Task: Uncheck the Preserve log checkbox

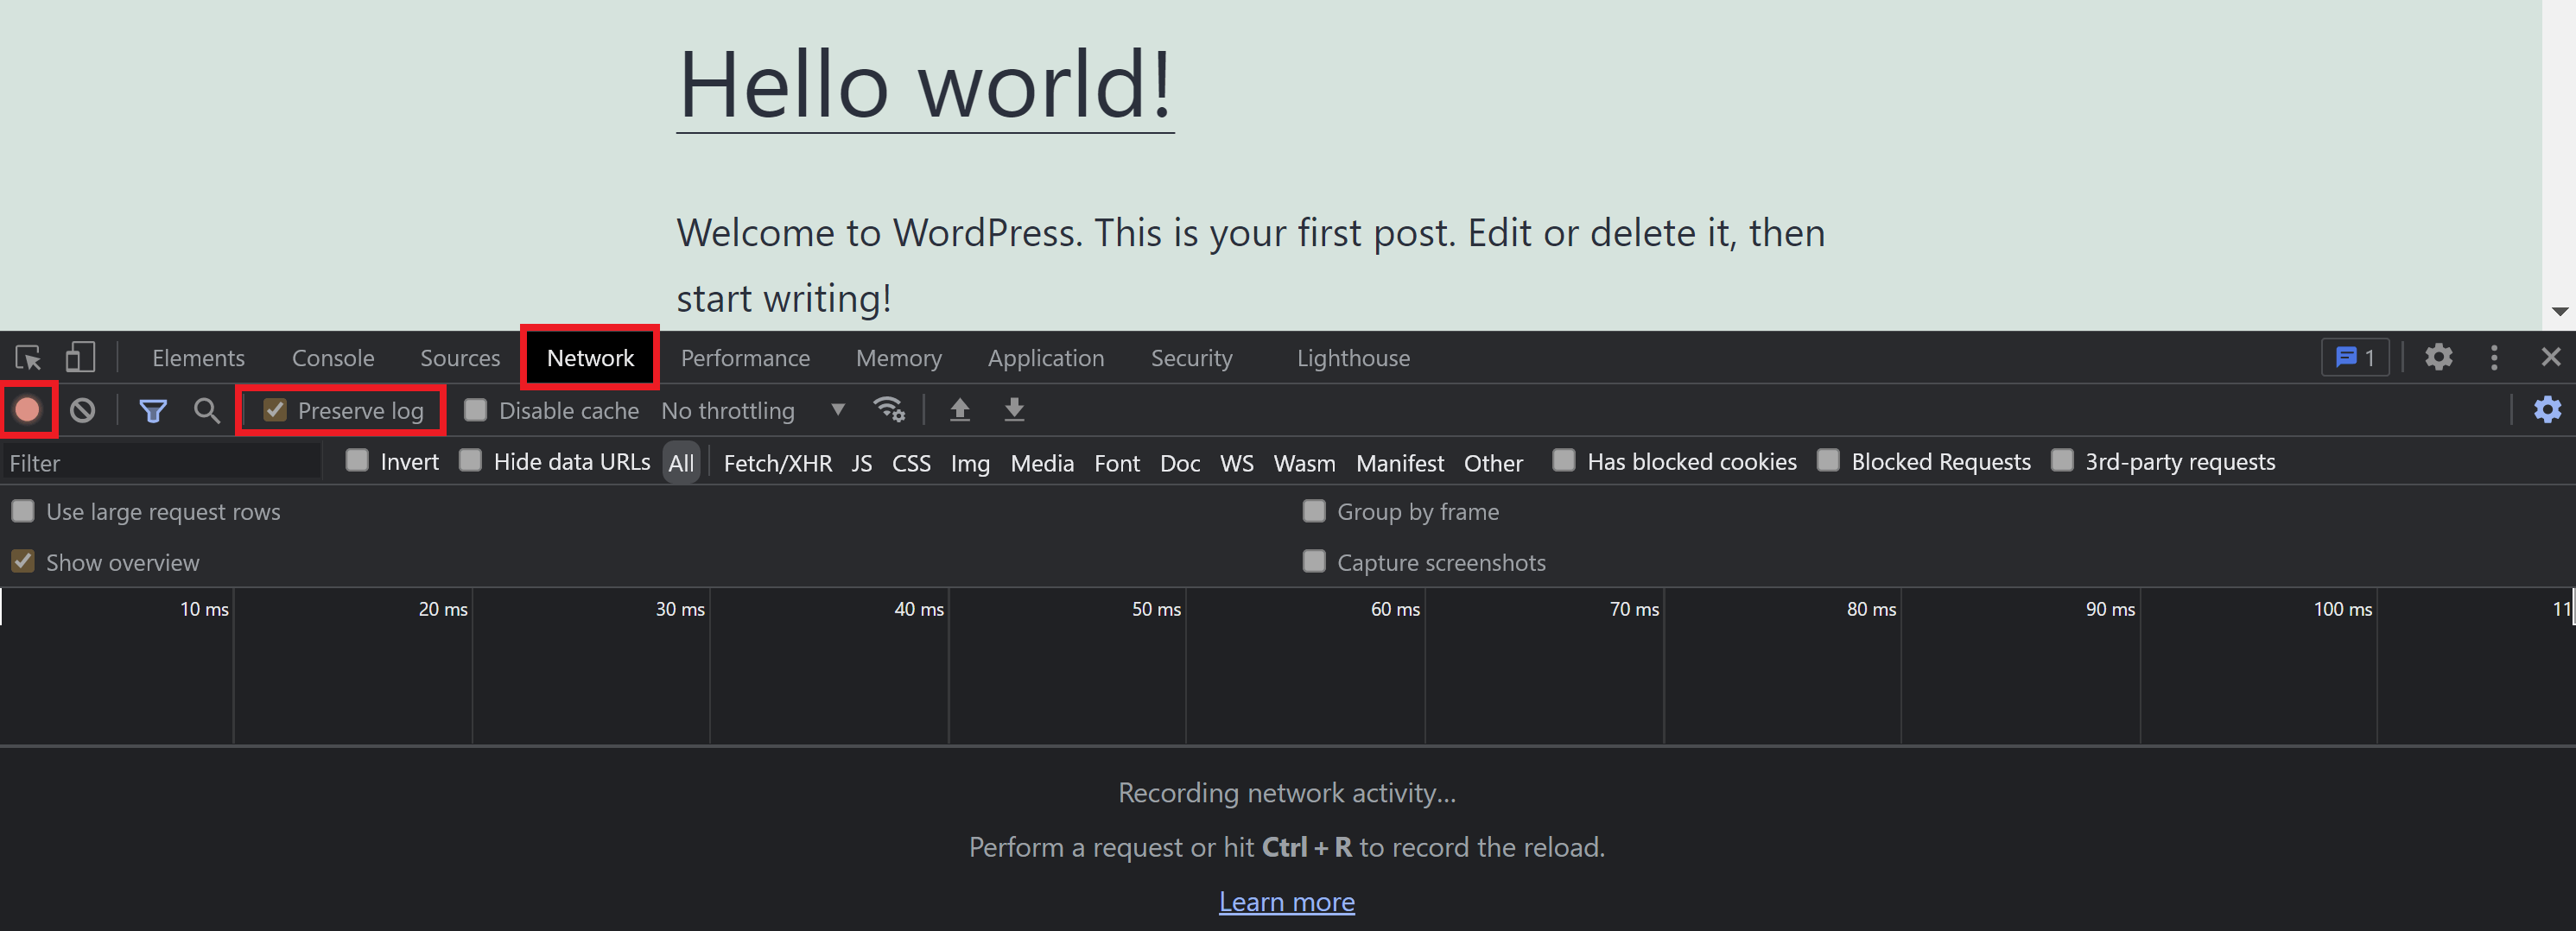Action: coord(275,410)
